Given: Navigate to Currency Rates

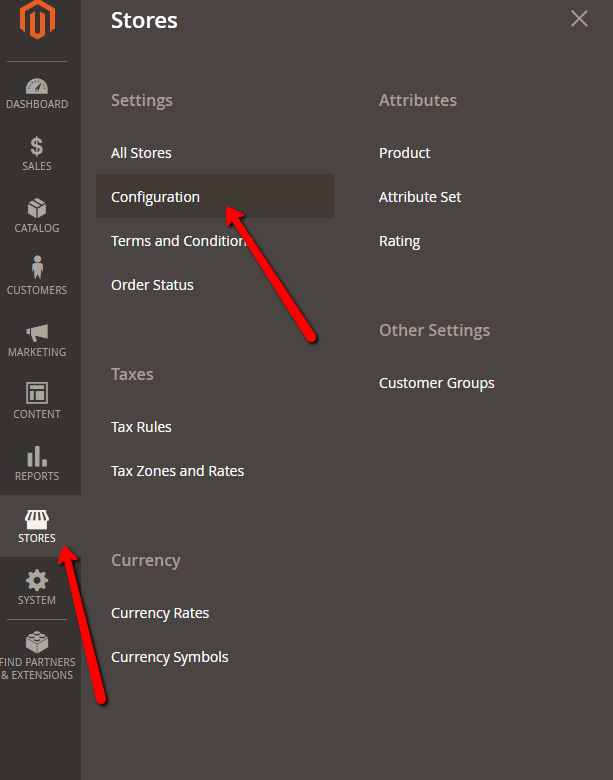Looking at the screenshot, I should (x=160, y=613).
